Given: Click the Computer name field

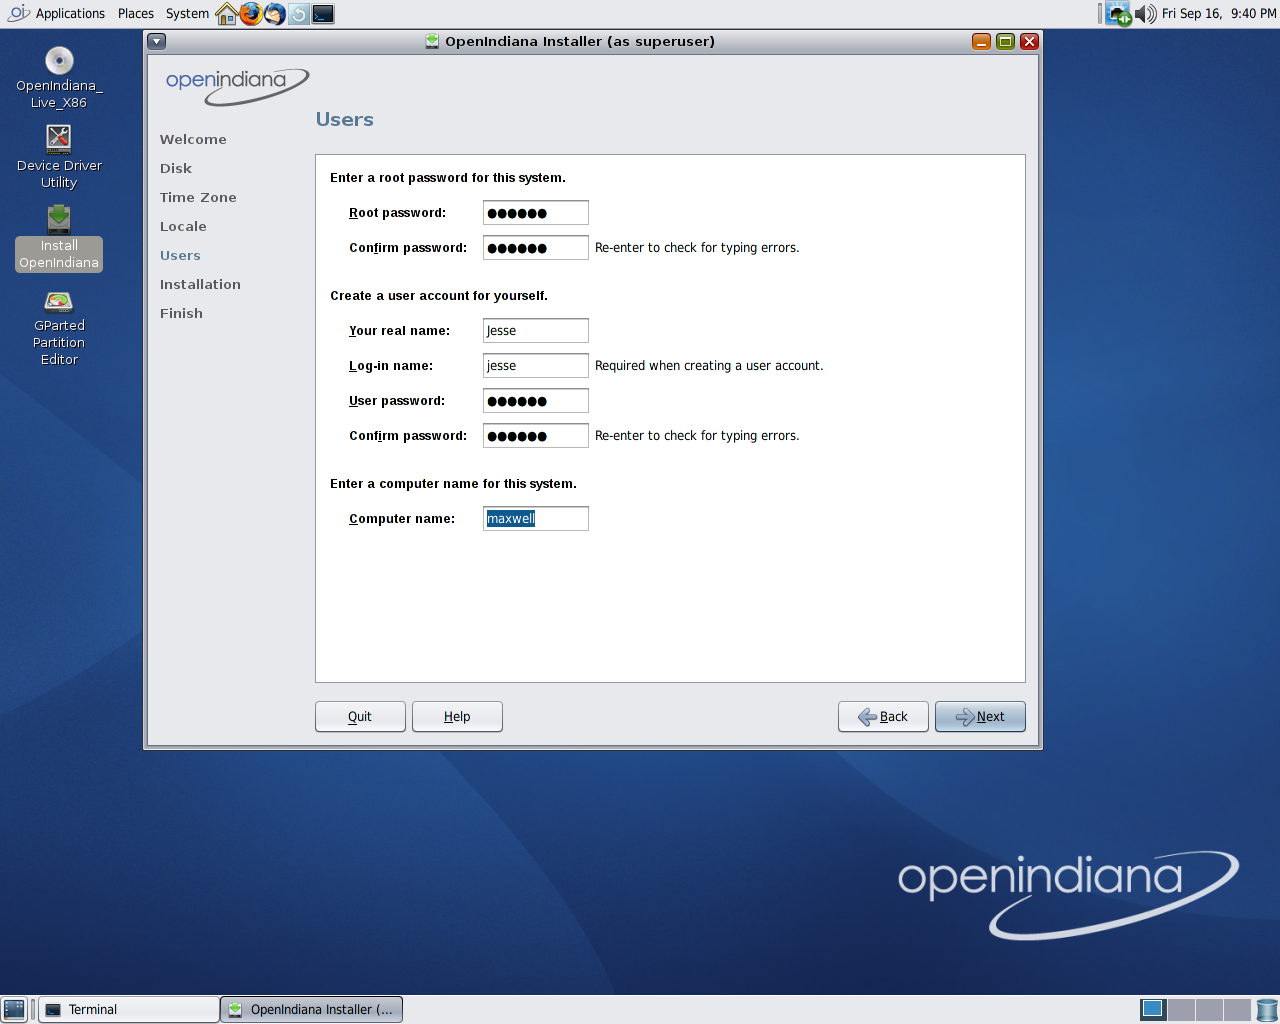Looking at the screenshot, I should point(536,519).
